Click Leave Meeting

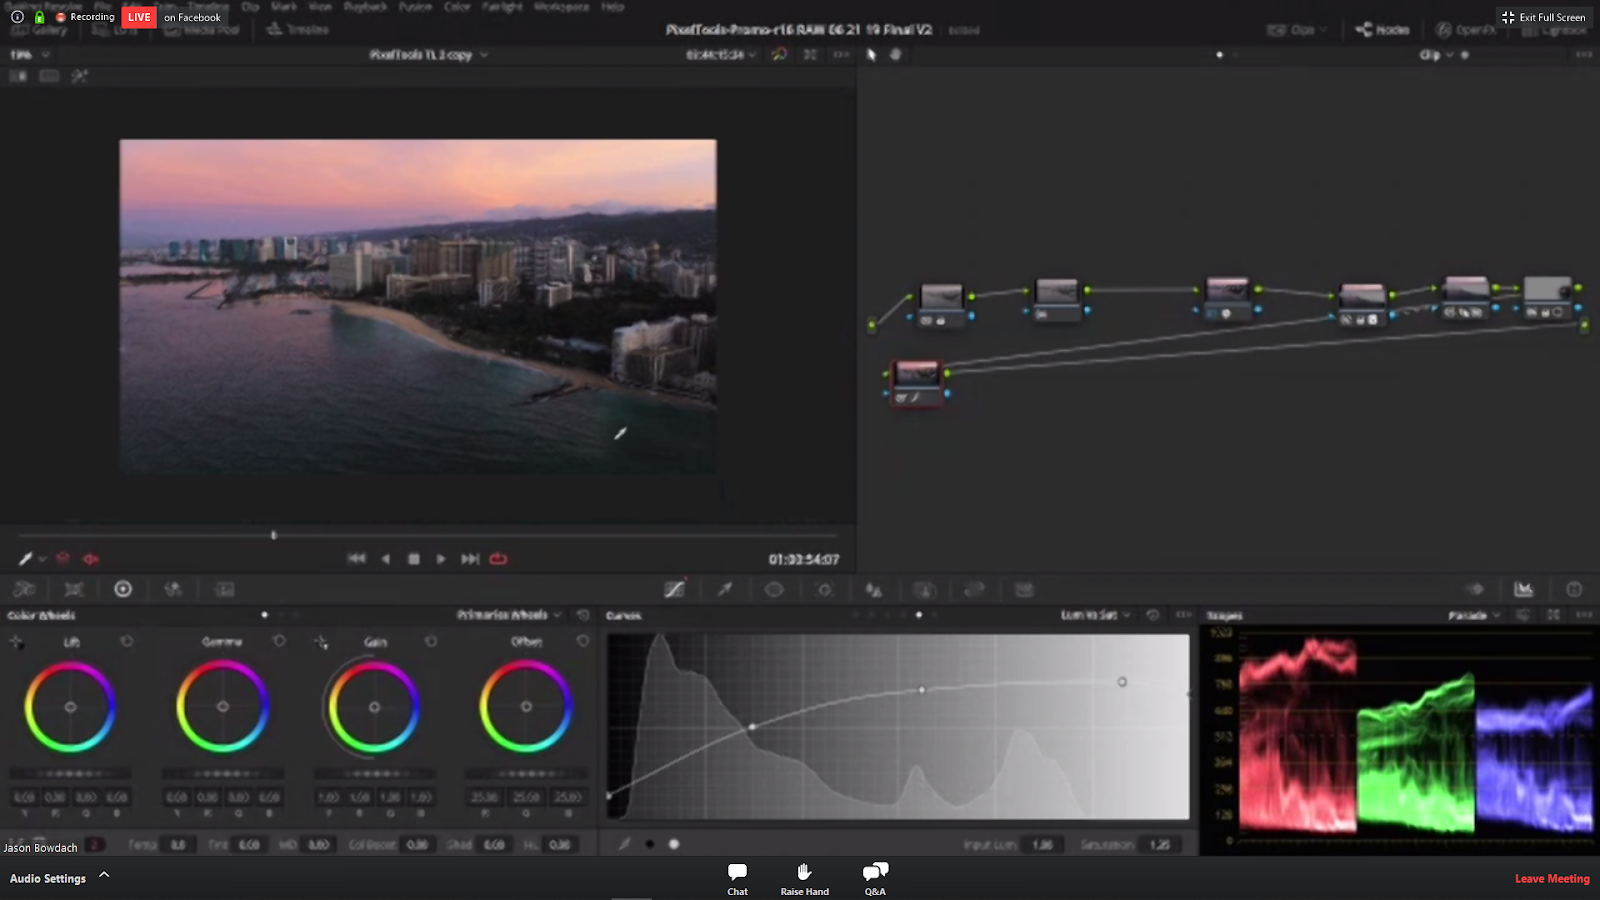click(x=1551, y=878)
